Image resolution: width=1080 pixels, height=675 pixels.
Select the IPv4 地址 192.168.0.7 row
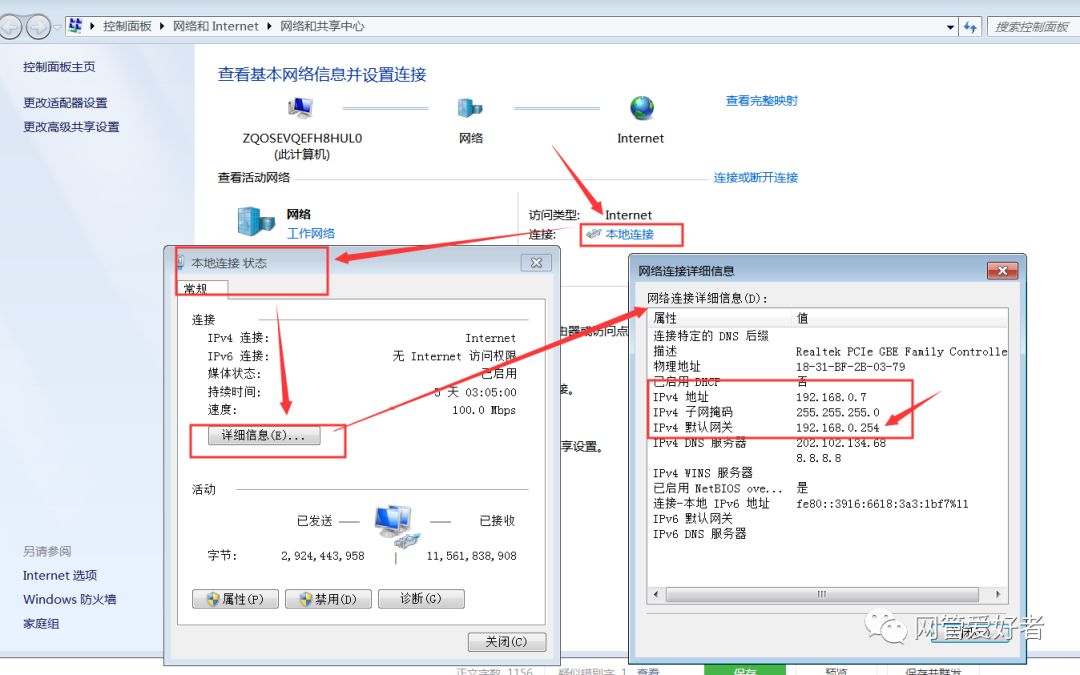[x=827, y=397]
